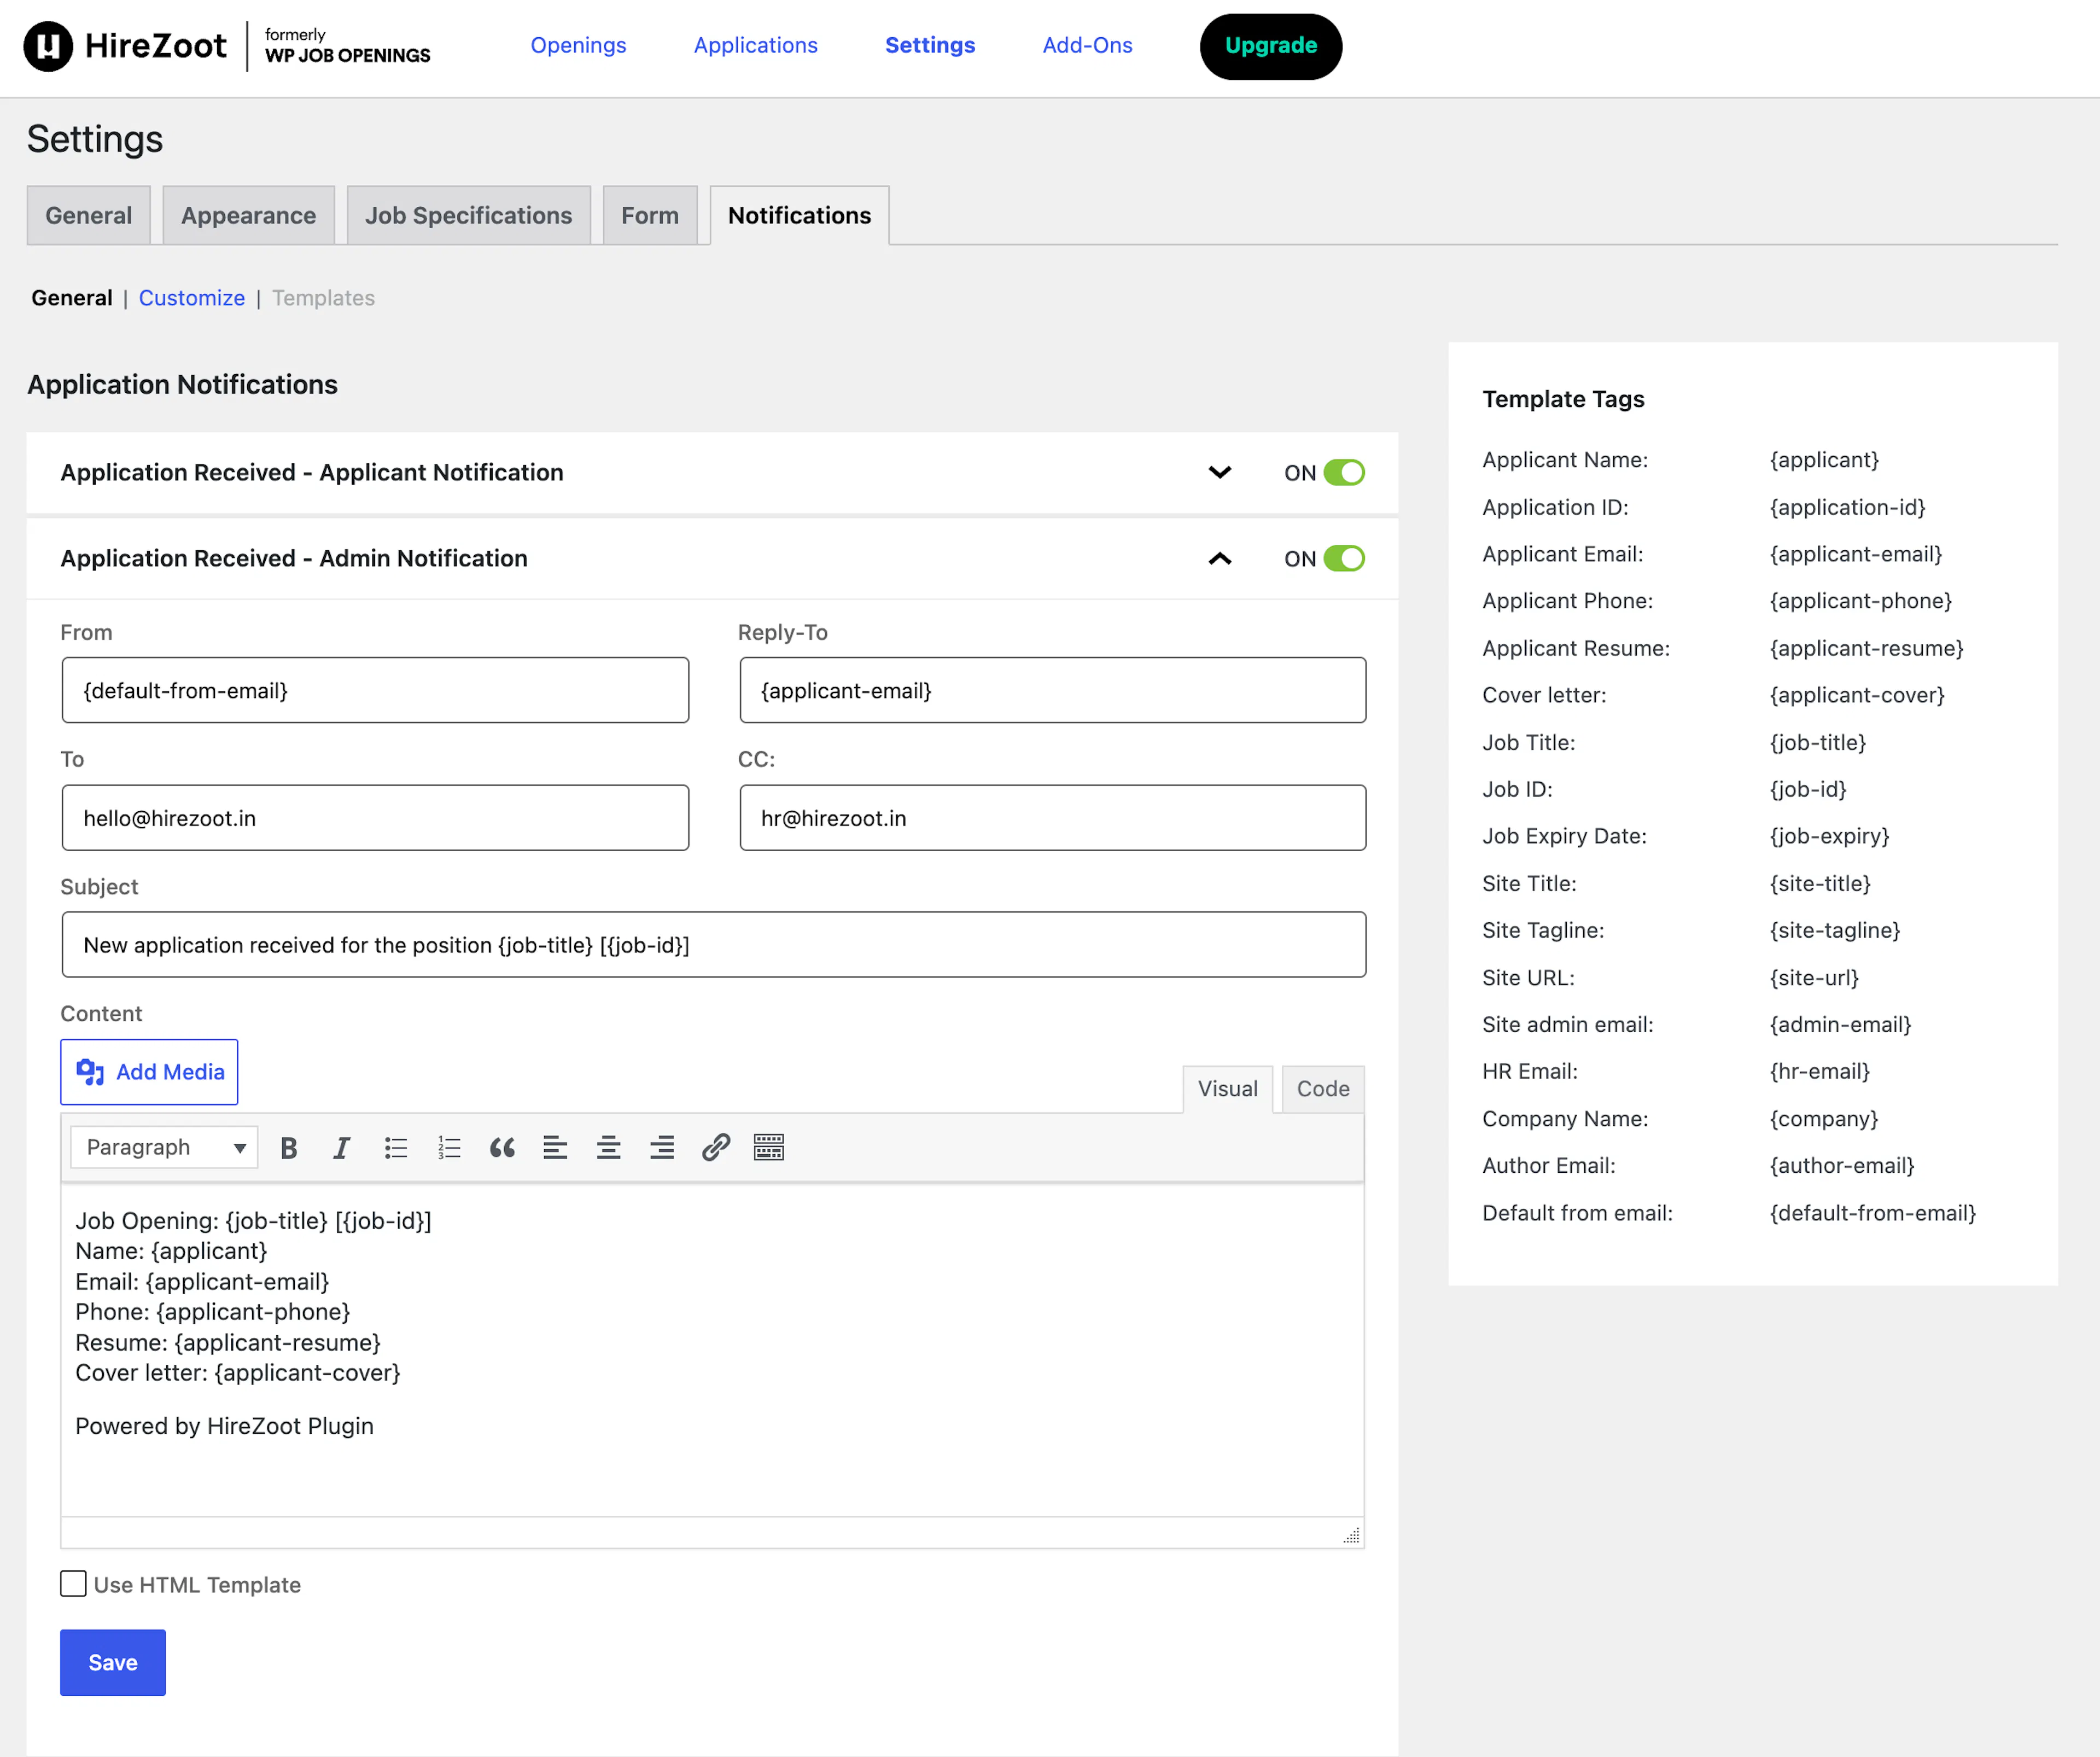The width and height of the screenshot is (2100, 1757).
Task: Edit the Subject field
Action: (714, 944)
